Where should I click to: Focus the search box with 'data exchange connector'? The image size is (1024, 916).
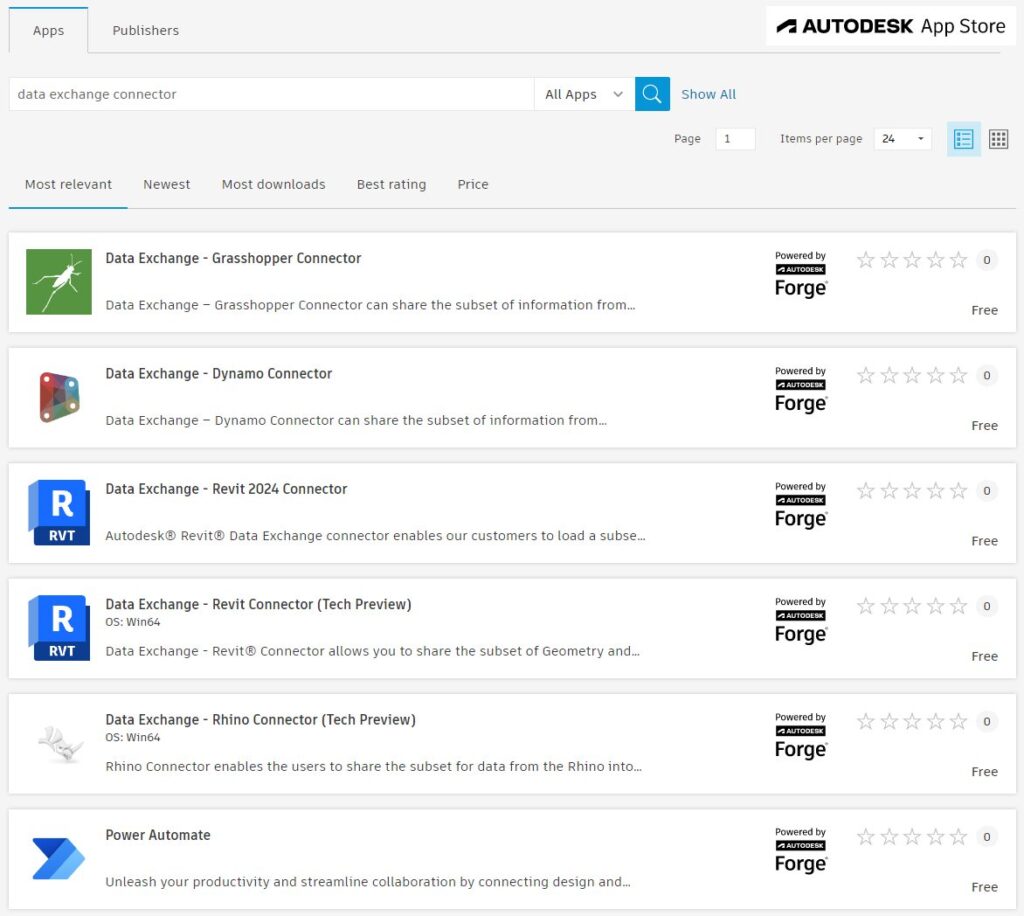click(x=271, y=94)
